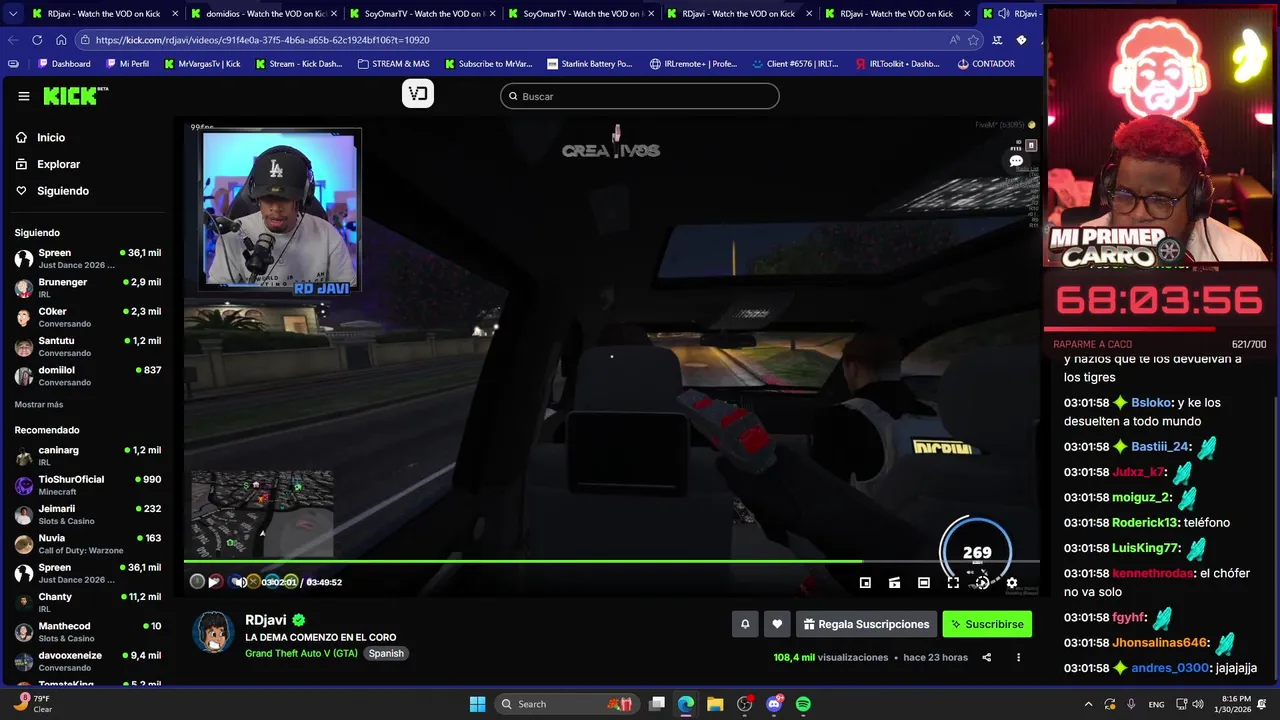The width and height of the screenshot is (1280, 720).
Task: Close the domidios browser tab
Action: (x=332, y=14)
